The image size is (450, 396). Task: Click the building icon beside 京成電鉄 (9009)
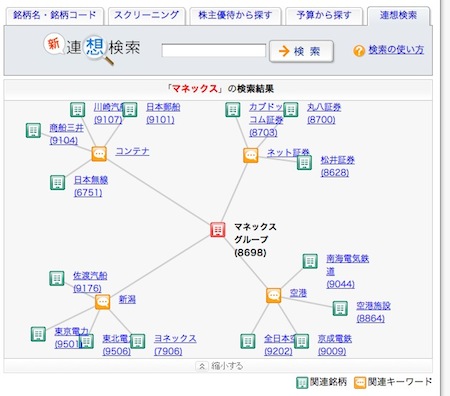[x=301, y=341]
